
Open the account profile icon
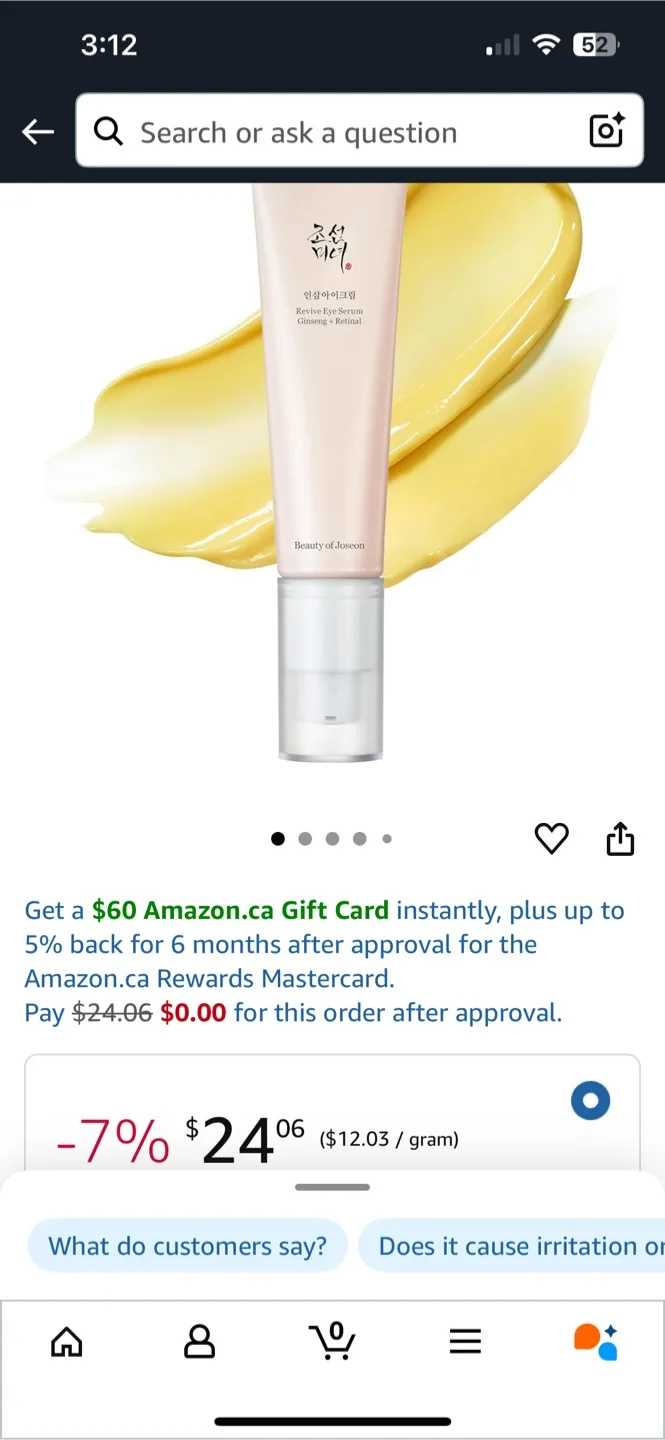pyautogui.click(x=200, y=1341)
